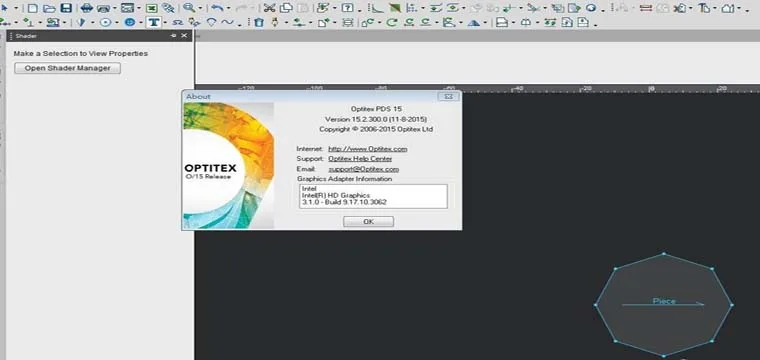The height and width of the screenshot is (360, 760).
Task: Expand dropdown next to pointer tool
Action: click(16, 8)
